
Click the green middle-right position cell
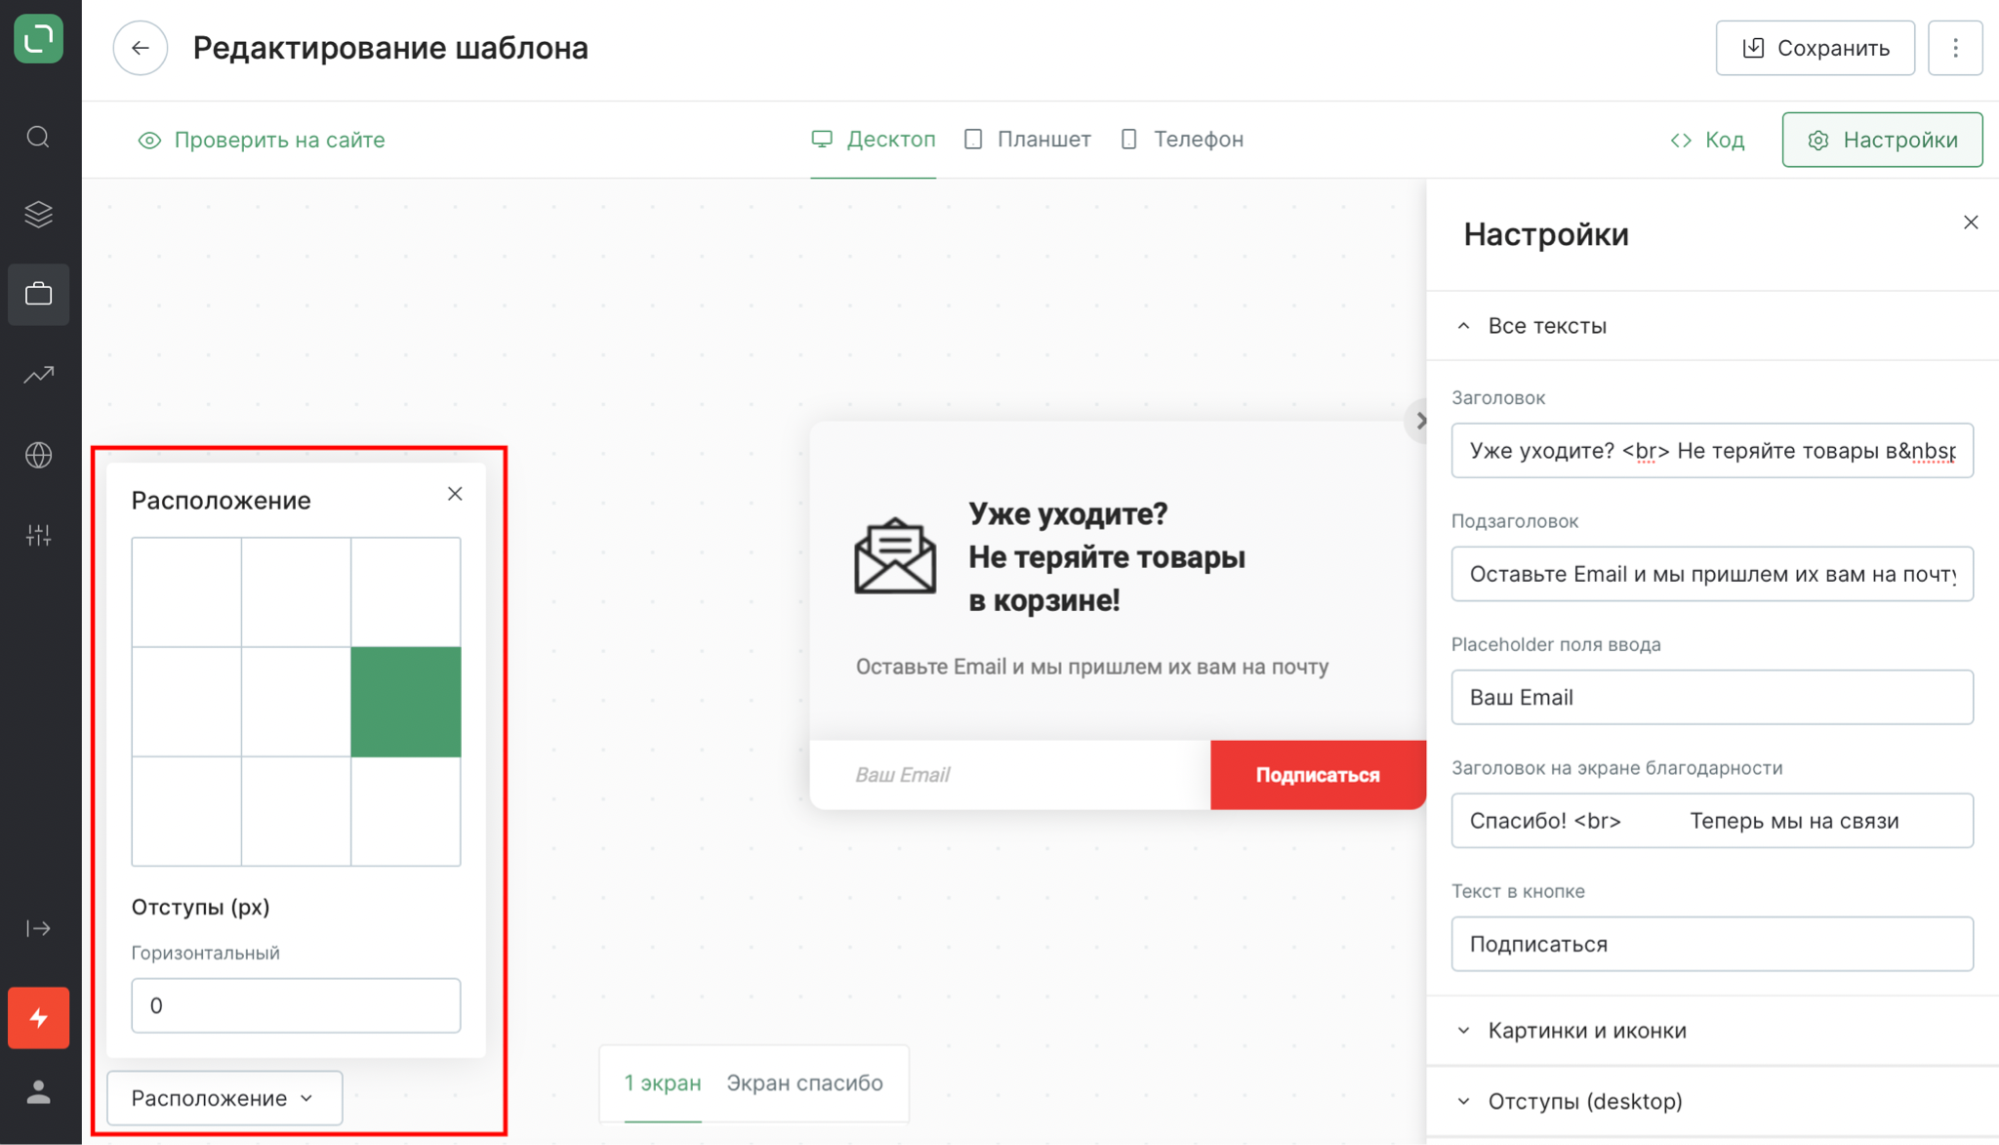click(406, 702)
